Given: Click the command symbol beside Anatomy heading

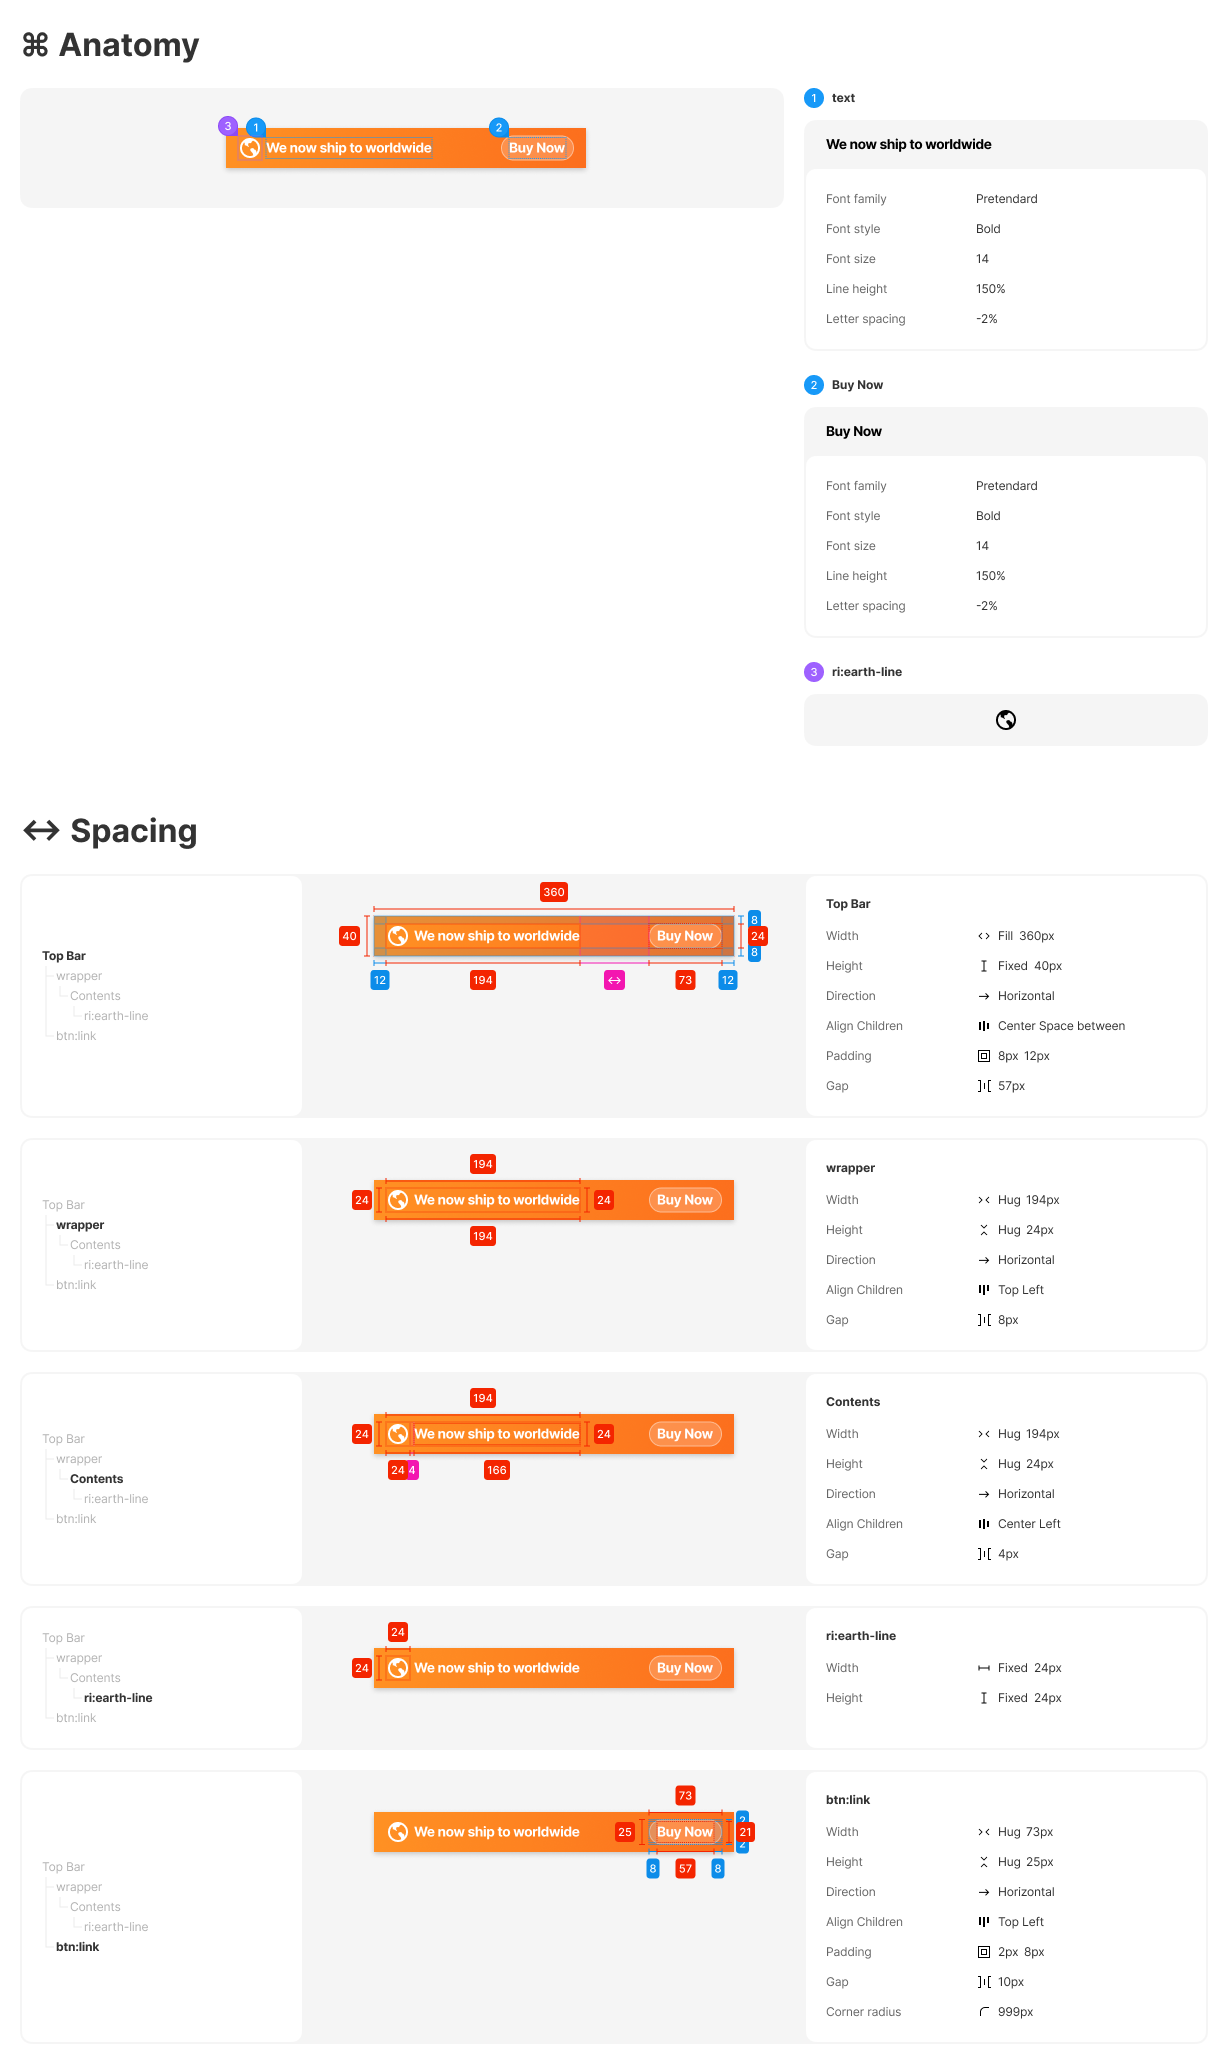Looking at the screenshot, I should coord(35,45).
